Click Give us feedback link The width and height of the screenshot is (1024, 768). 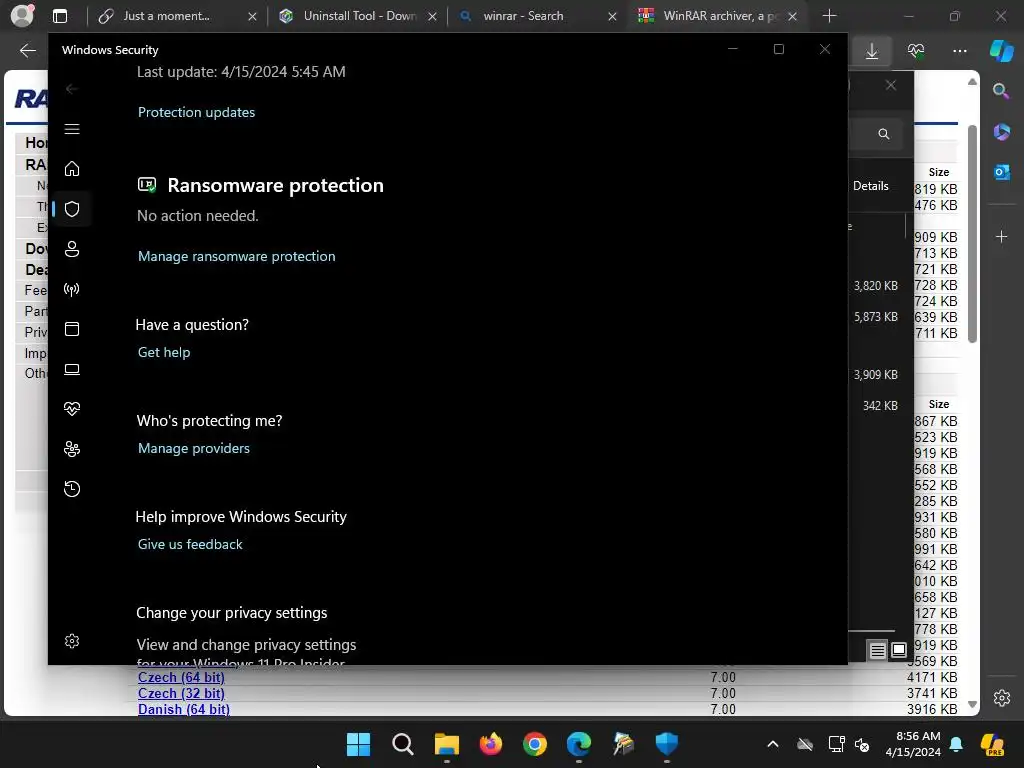pyautogui.click(x=190, y=544)
